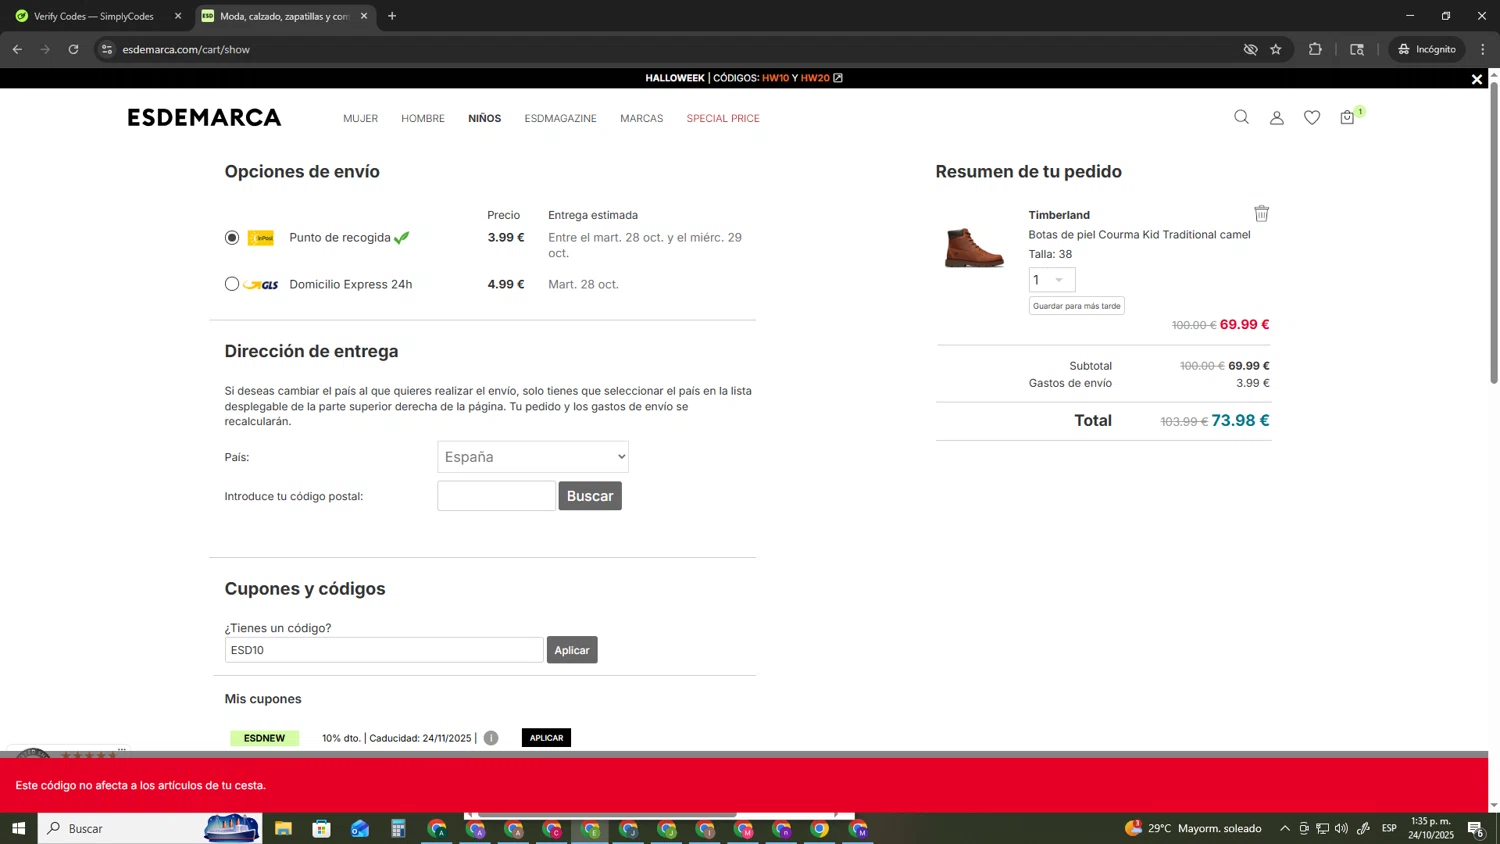
Task: Delete Timberland boots with trash icon
Action: click(1261, 213)
